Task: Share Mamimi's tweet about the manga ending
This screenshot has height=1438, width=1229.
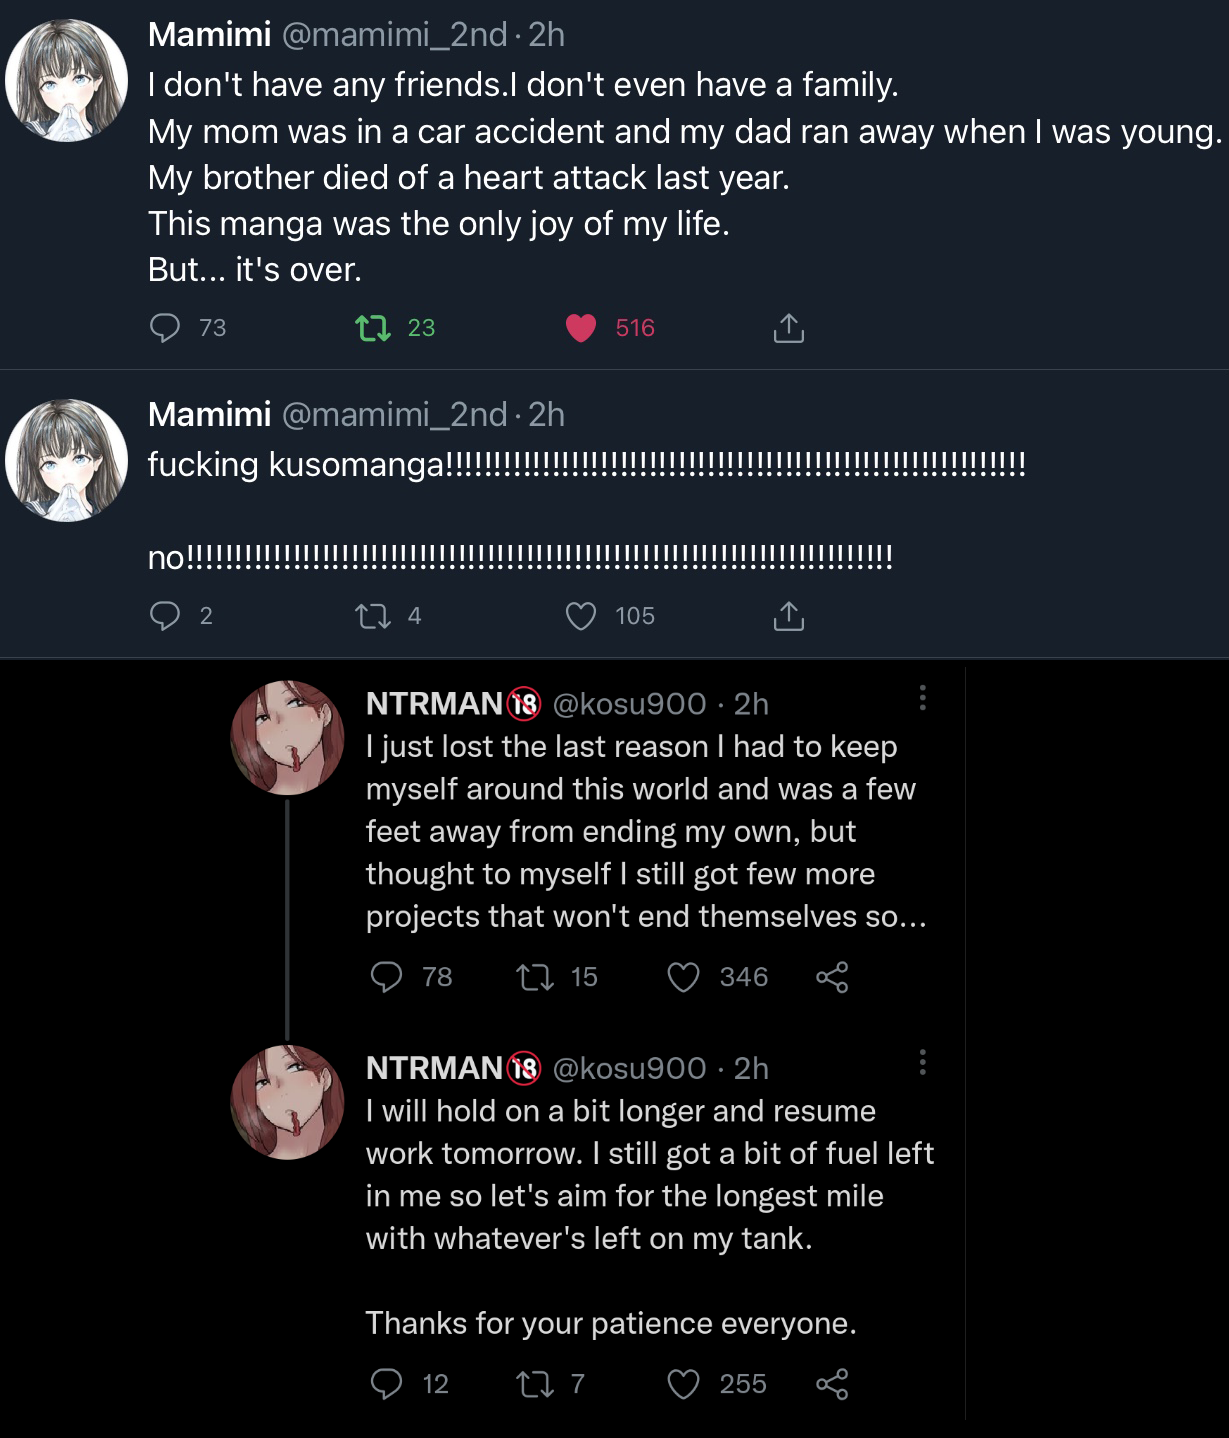Action: 789,328
